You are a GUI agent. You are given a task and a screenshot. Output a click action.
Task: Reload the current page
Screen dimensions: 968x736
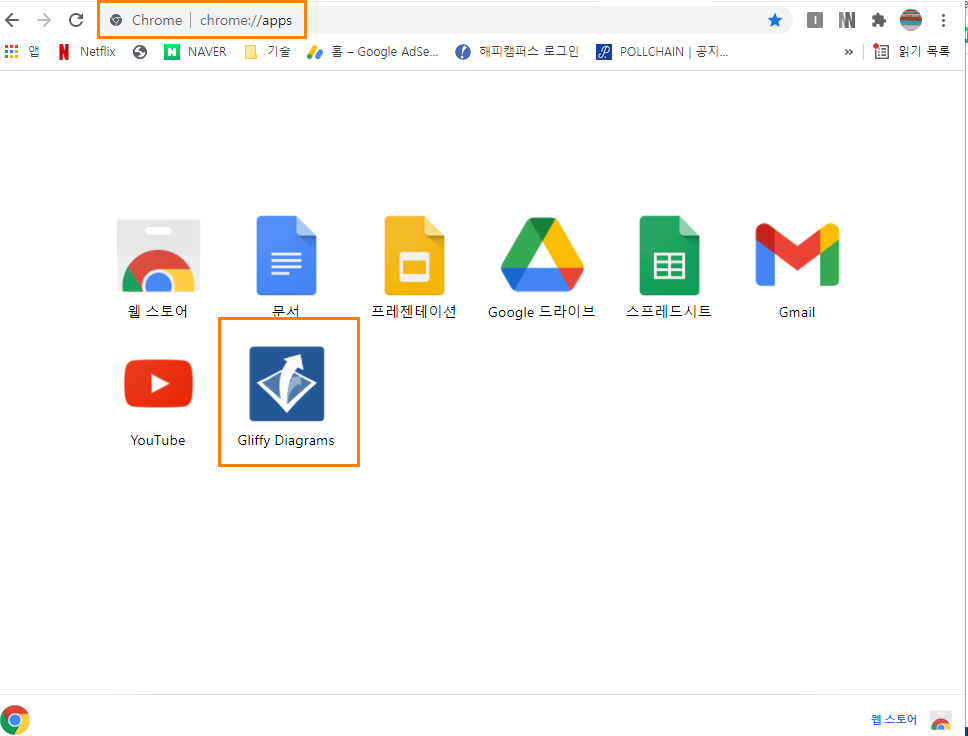pyautogui.click(x=76, y=20)
